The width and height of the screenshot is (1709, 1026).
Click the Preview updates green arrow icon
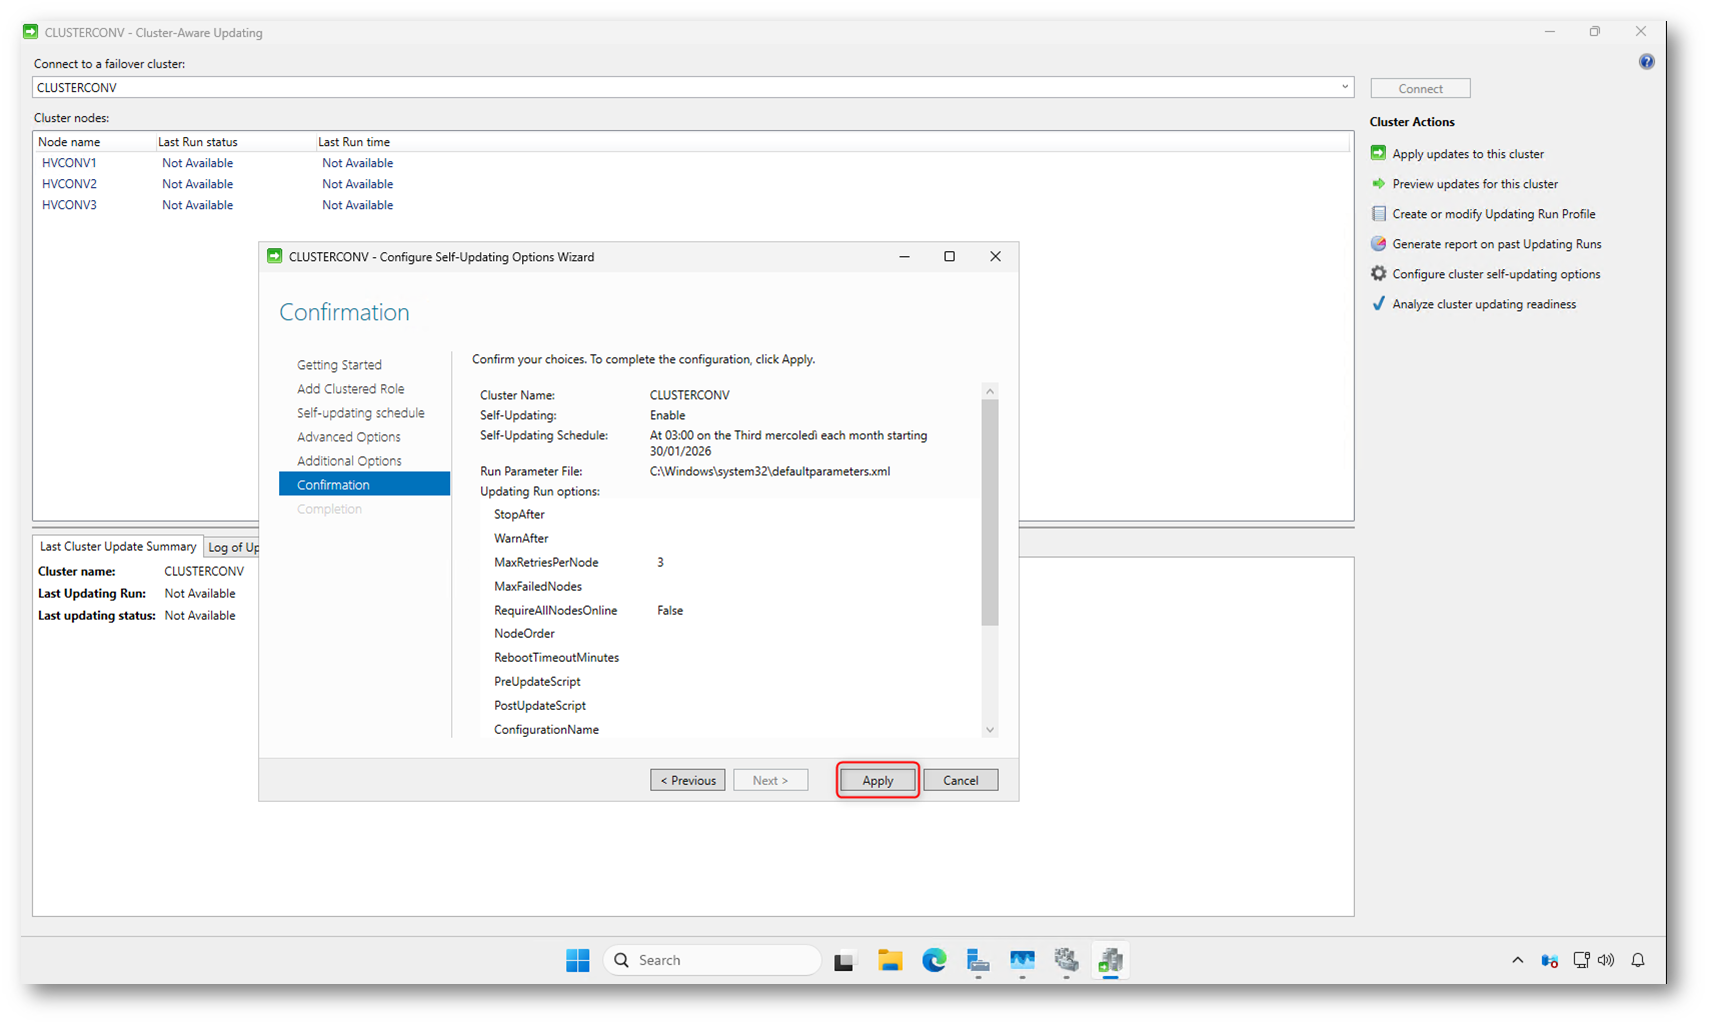click(x=1378, y=184)
